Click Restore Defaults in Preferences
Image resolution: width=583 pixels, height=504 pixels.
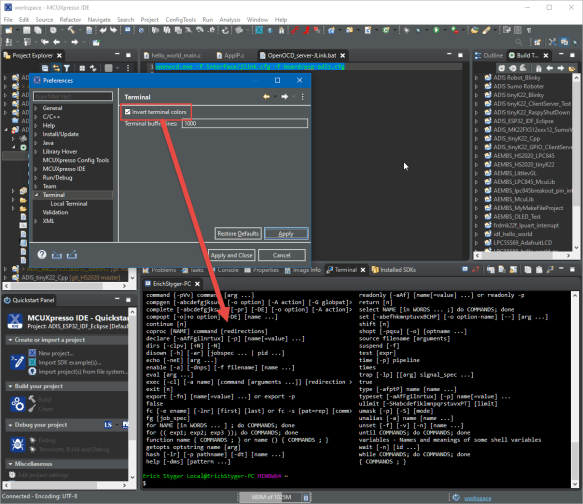[238, 234]
